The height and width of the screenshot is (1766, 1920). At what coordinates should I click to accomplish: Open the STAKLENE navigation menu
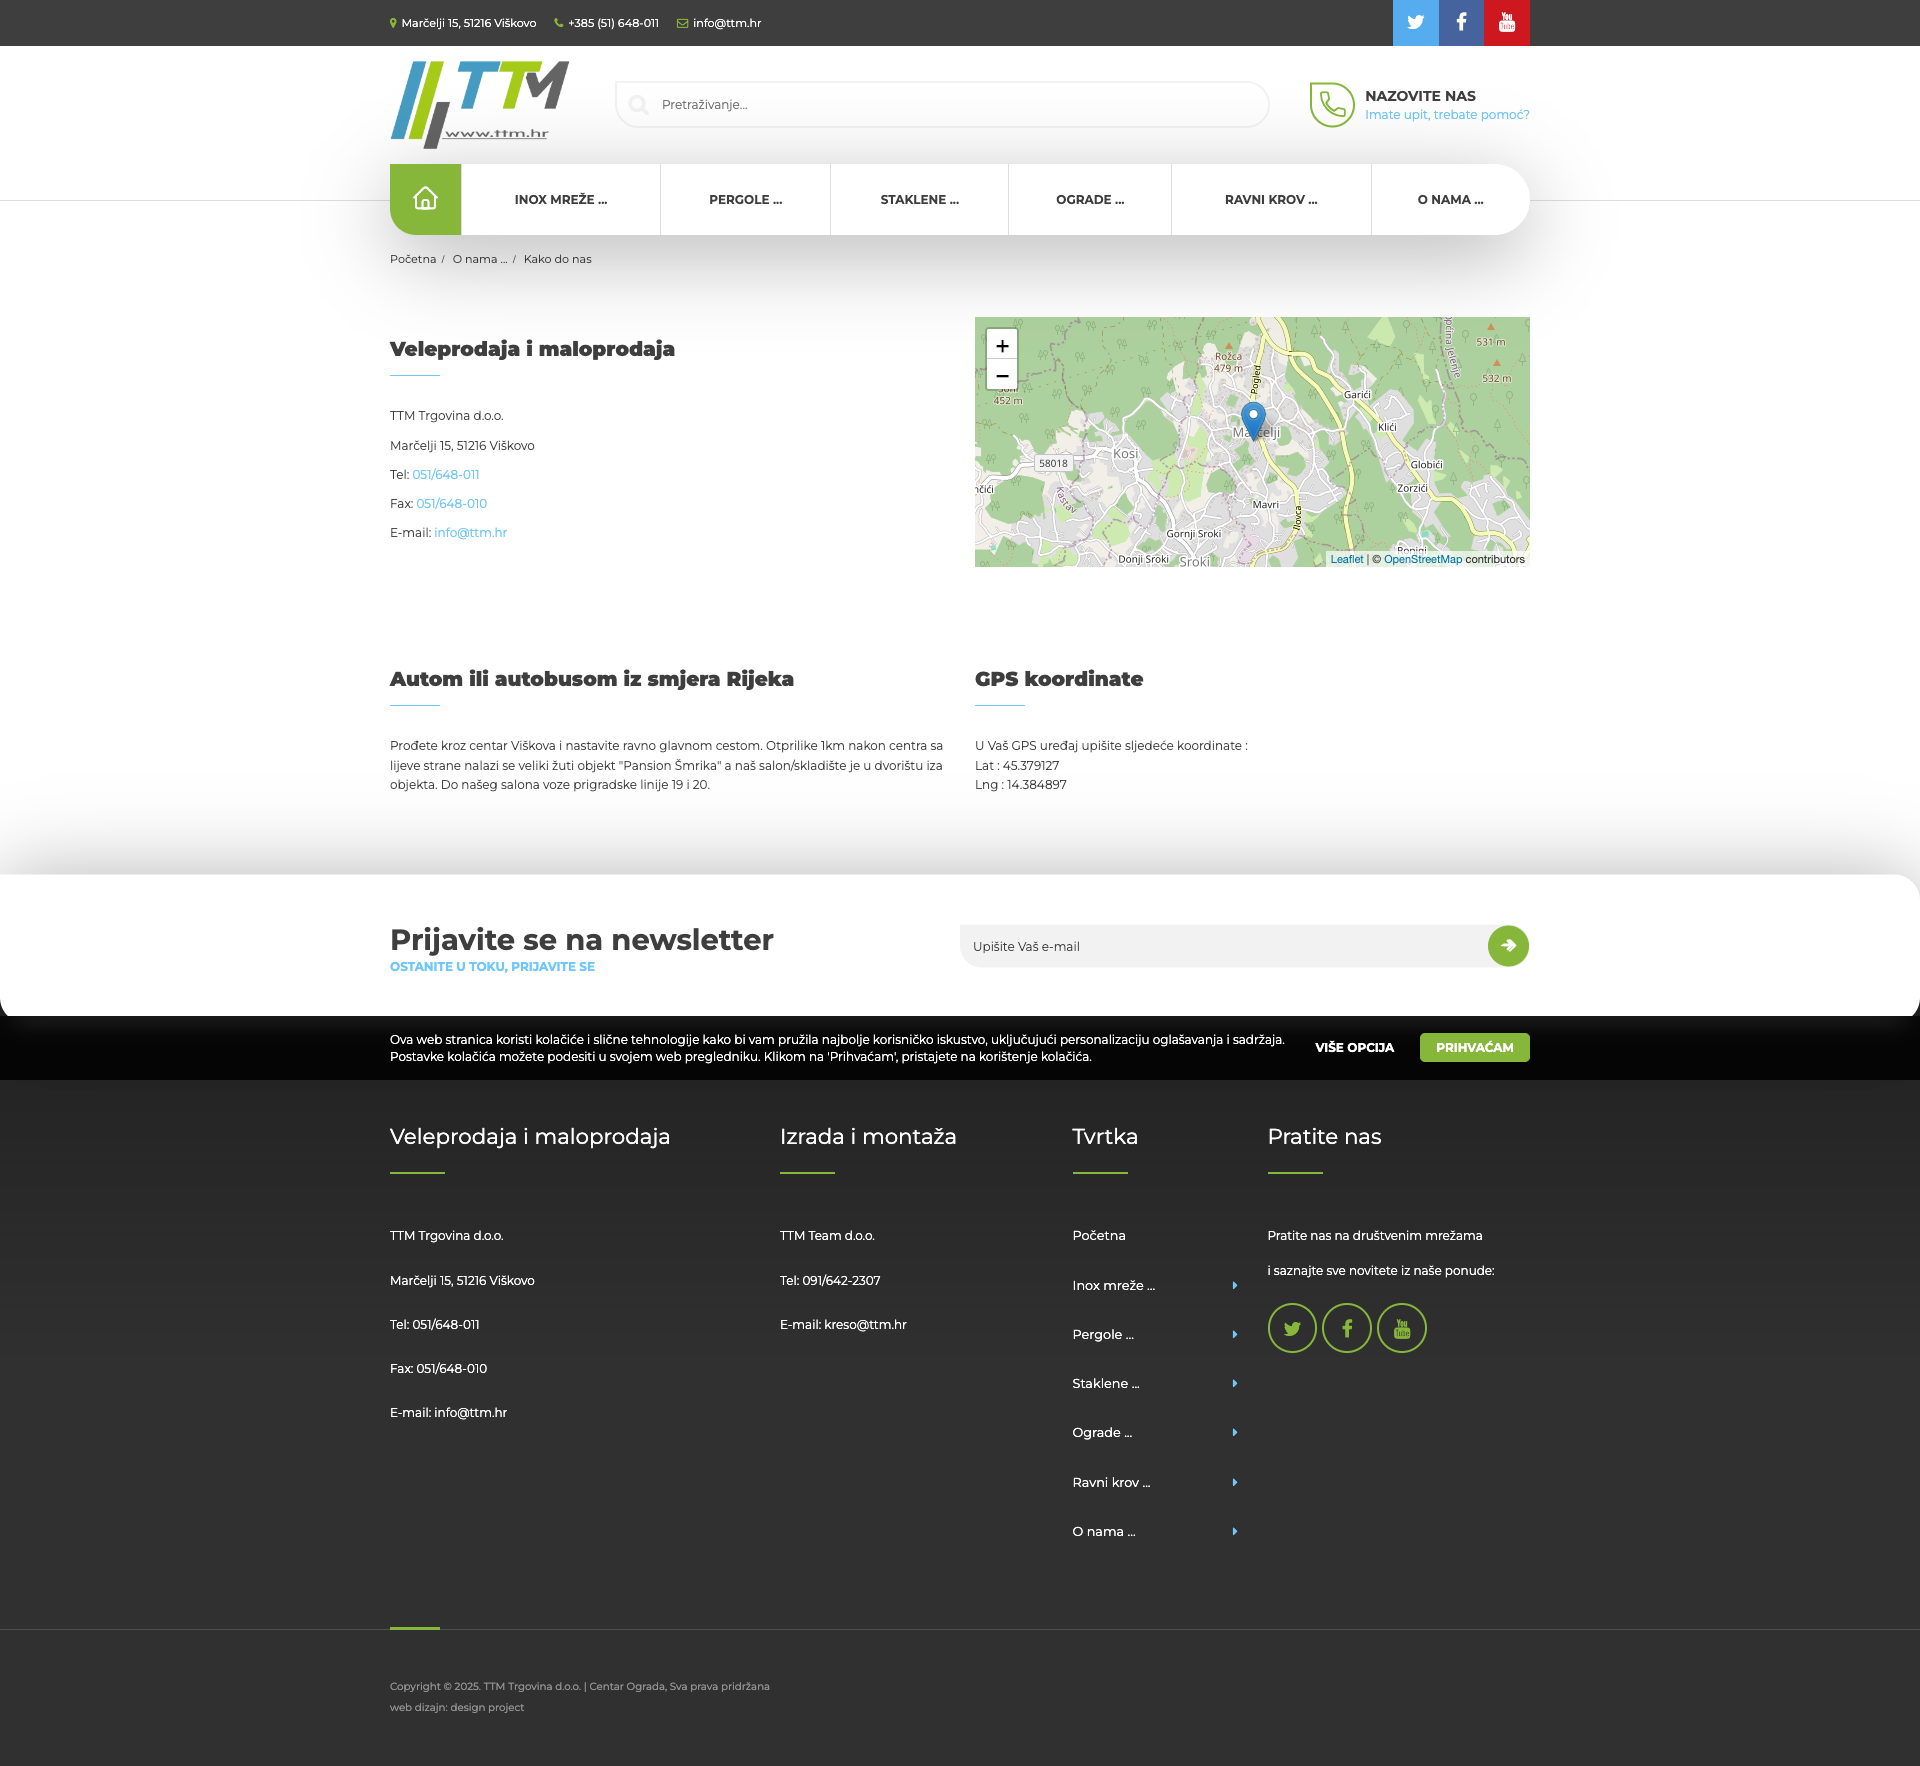coord(919,199)
